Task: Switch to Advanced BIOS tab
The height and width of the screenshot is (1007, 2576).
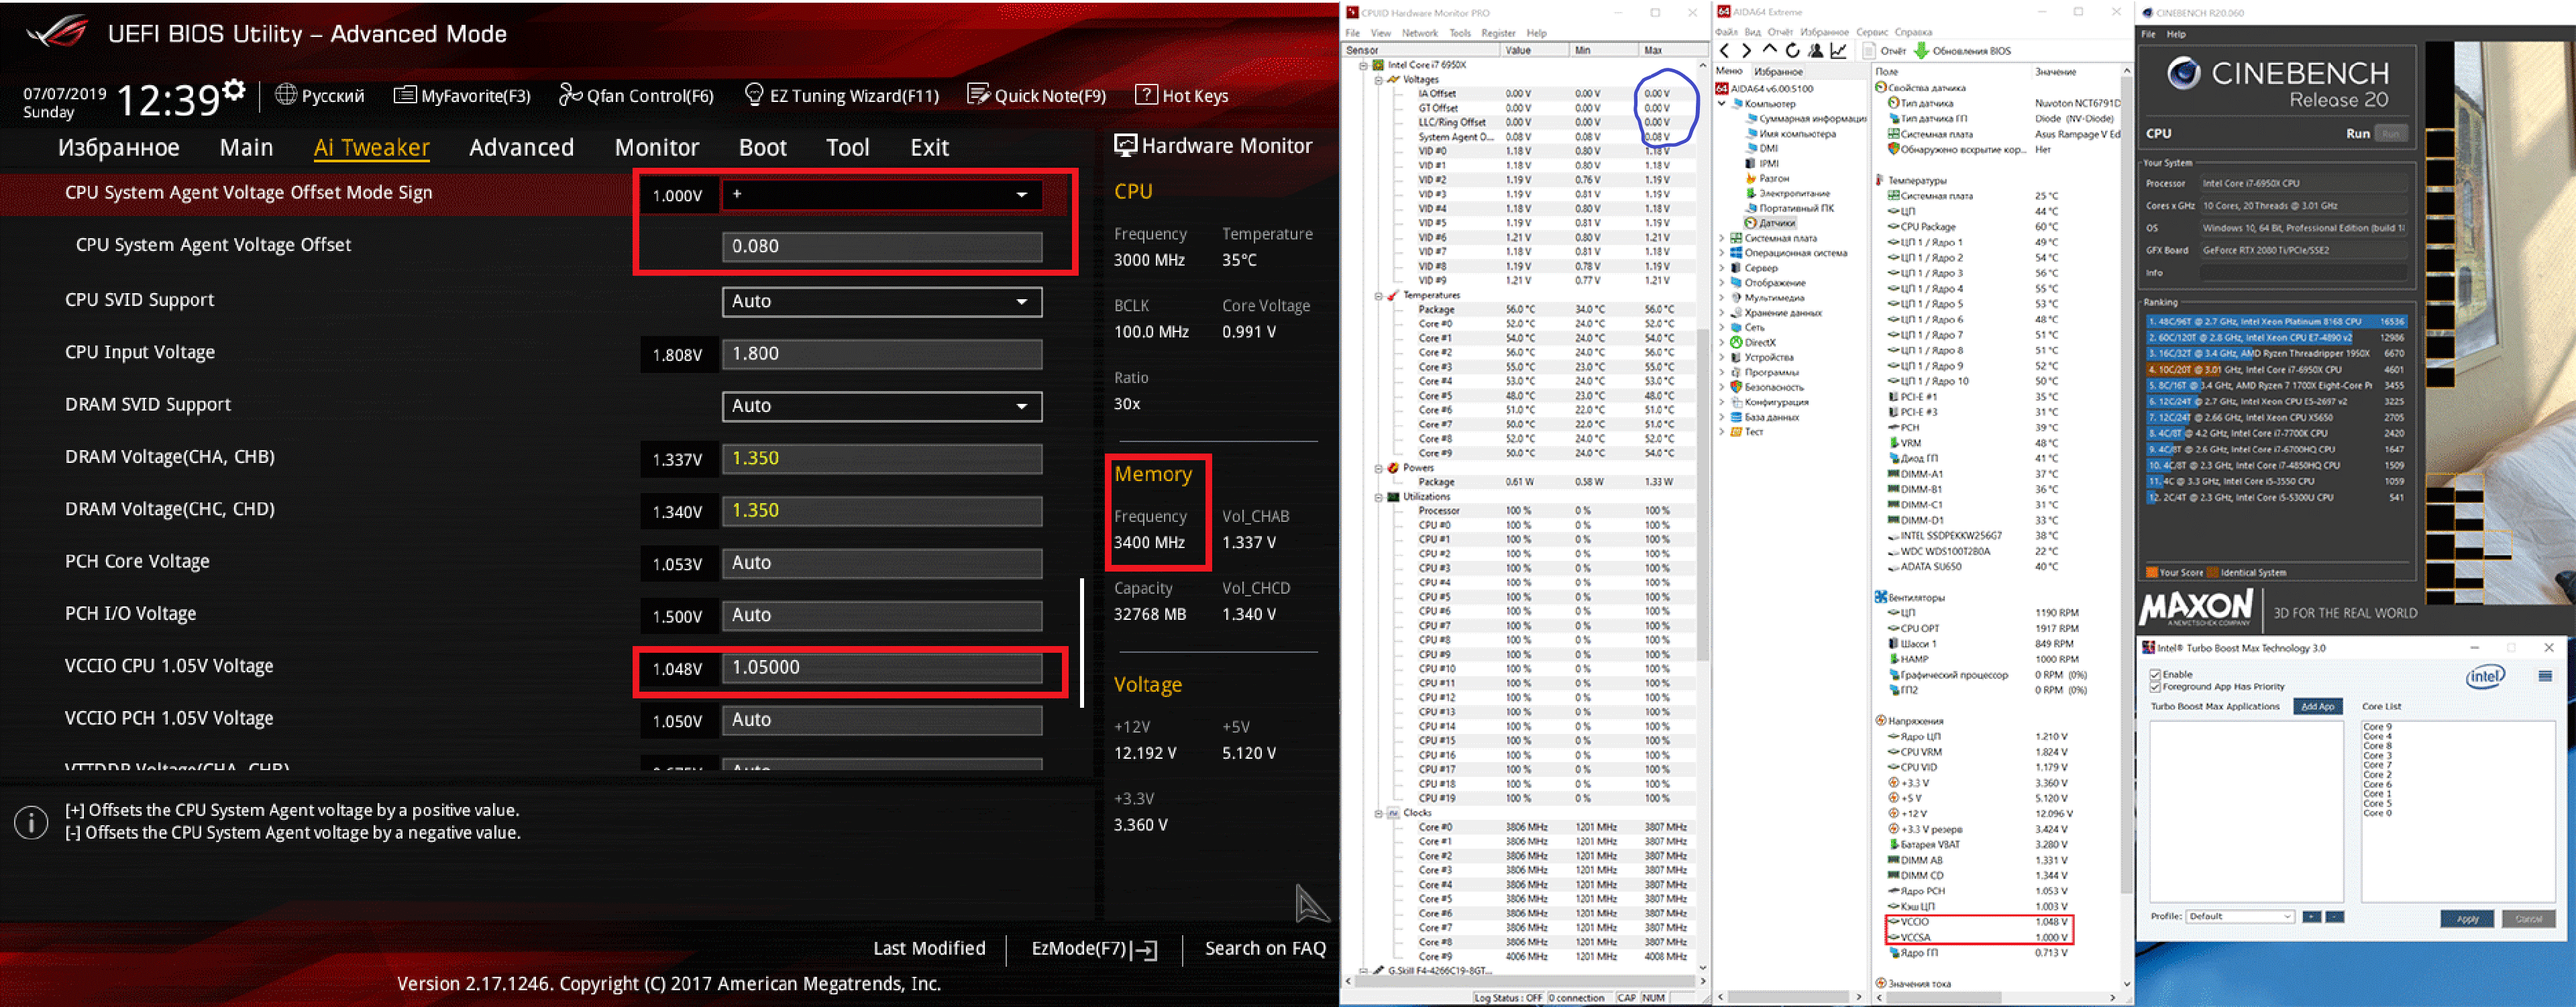Action: (x=521, y=147)
